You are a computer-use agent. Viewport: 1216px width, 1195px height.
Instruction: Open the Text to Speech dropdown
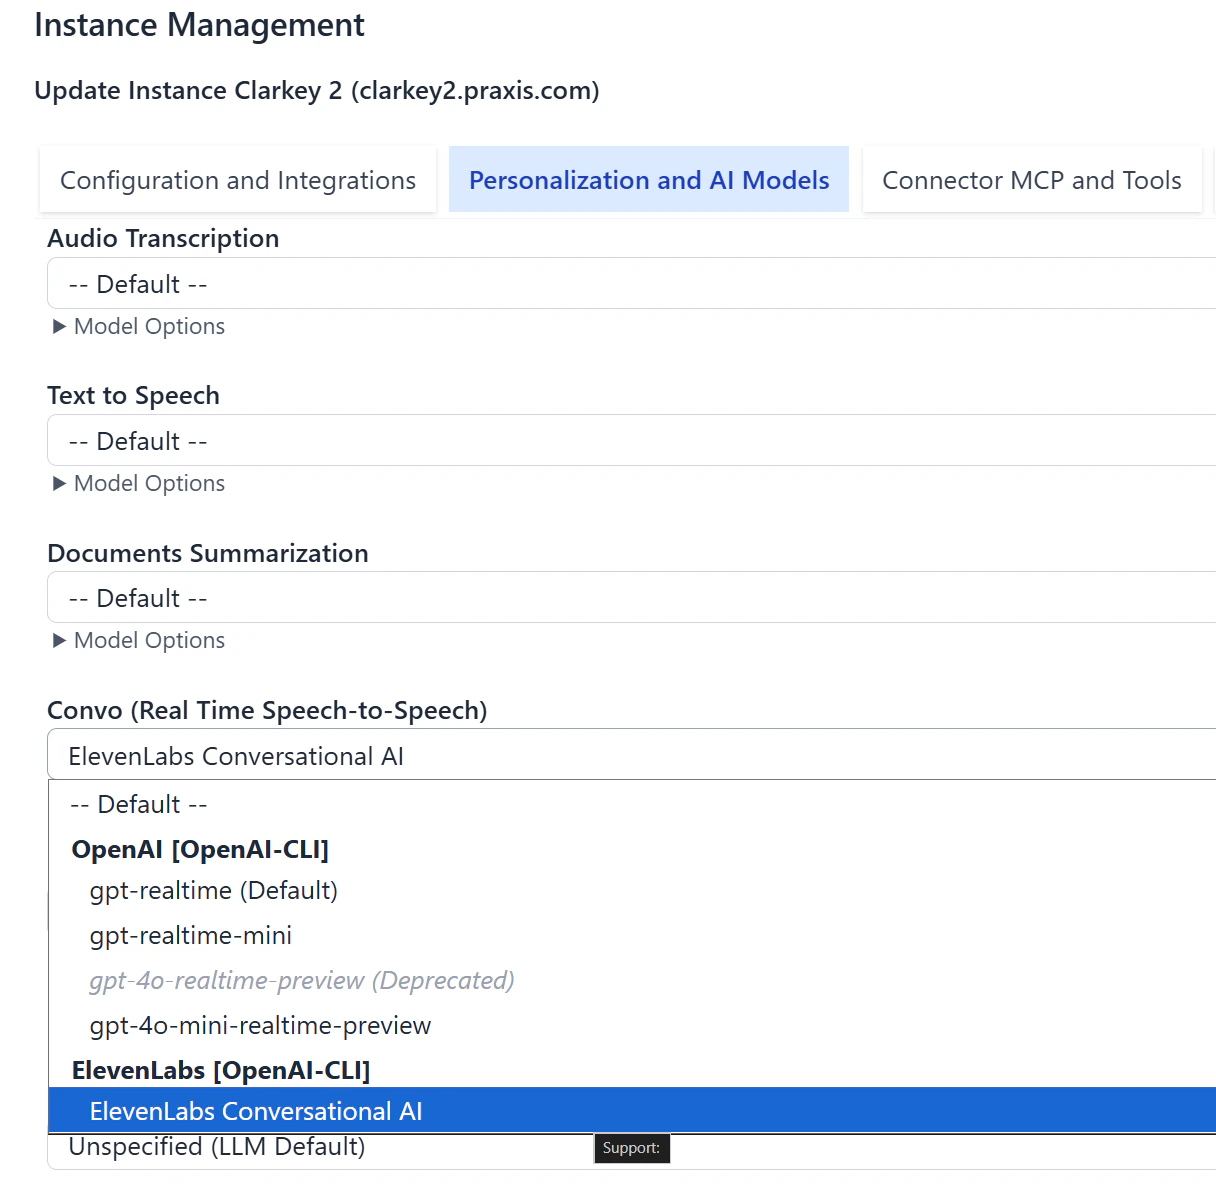tap(632, 441)
